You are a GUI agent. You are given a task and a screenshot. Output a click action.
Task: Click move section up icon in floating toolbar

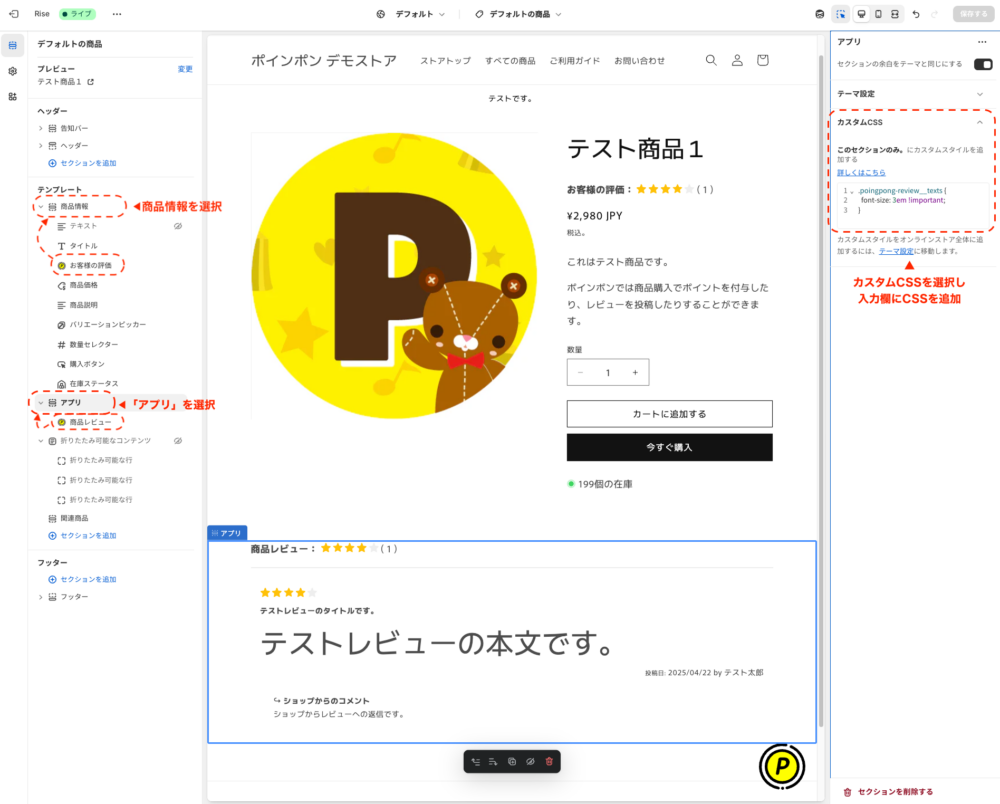[476, 761]
